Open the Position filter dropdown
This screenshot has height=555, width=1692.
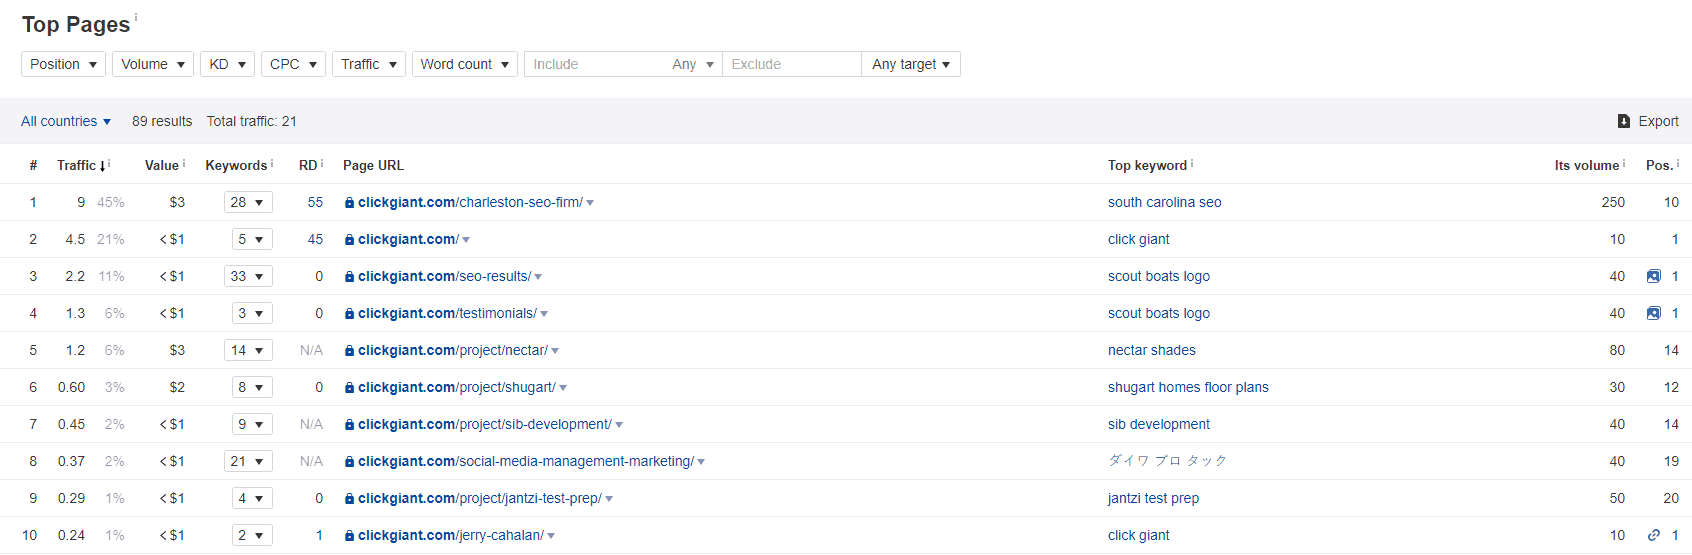point(63,64)
